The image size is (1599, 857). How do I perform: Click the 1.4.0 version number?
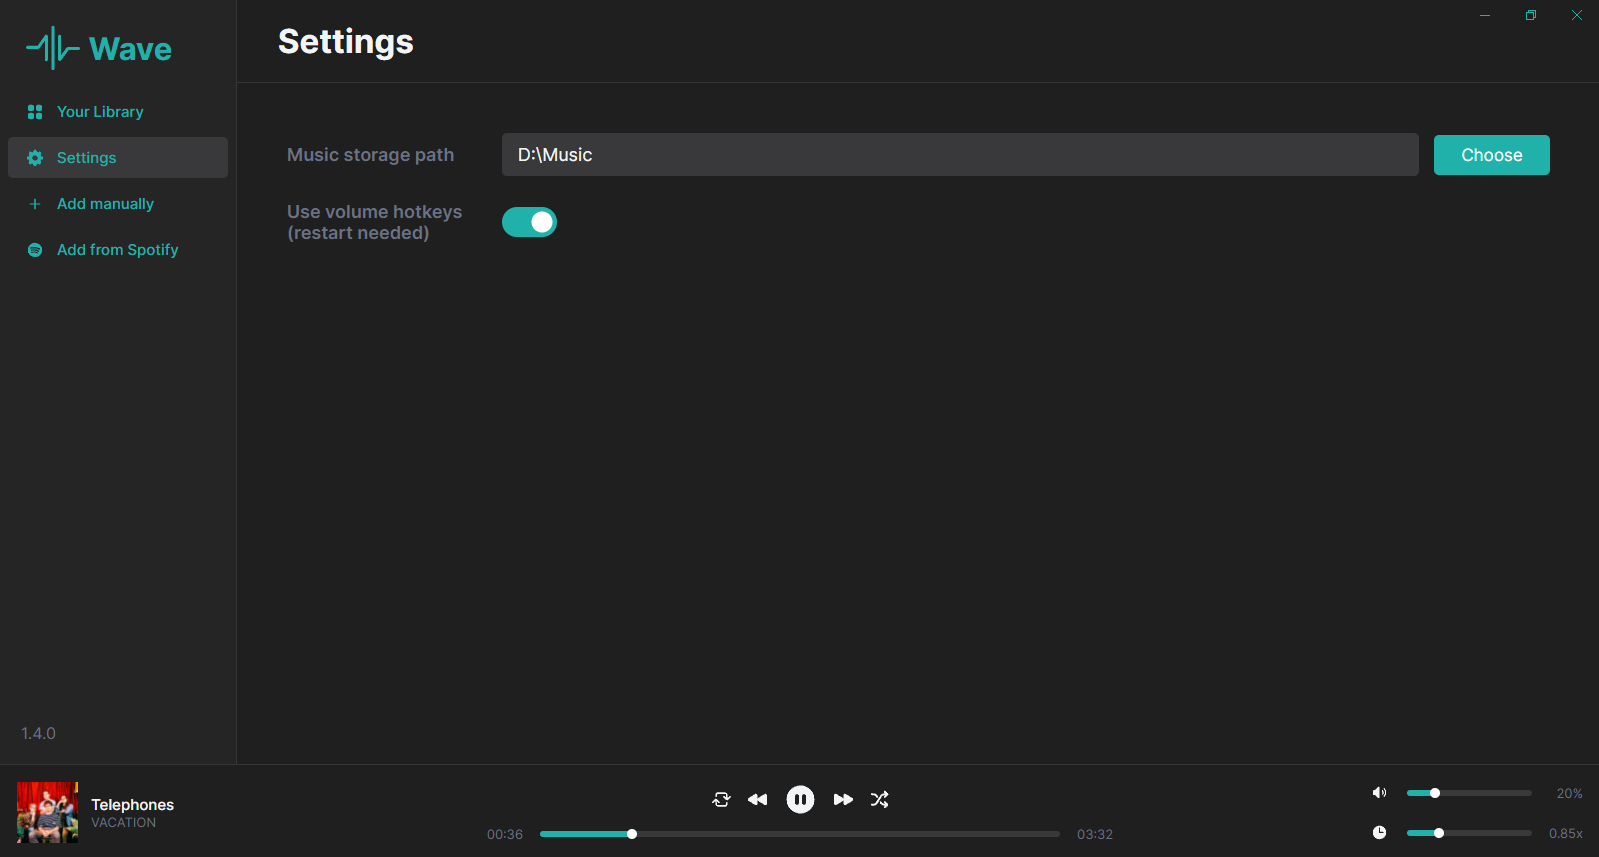pyautogui.click(x=39, y=733)
